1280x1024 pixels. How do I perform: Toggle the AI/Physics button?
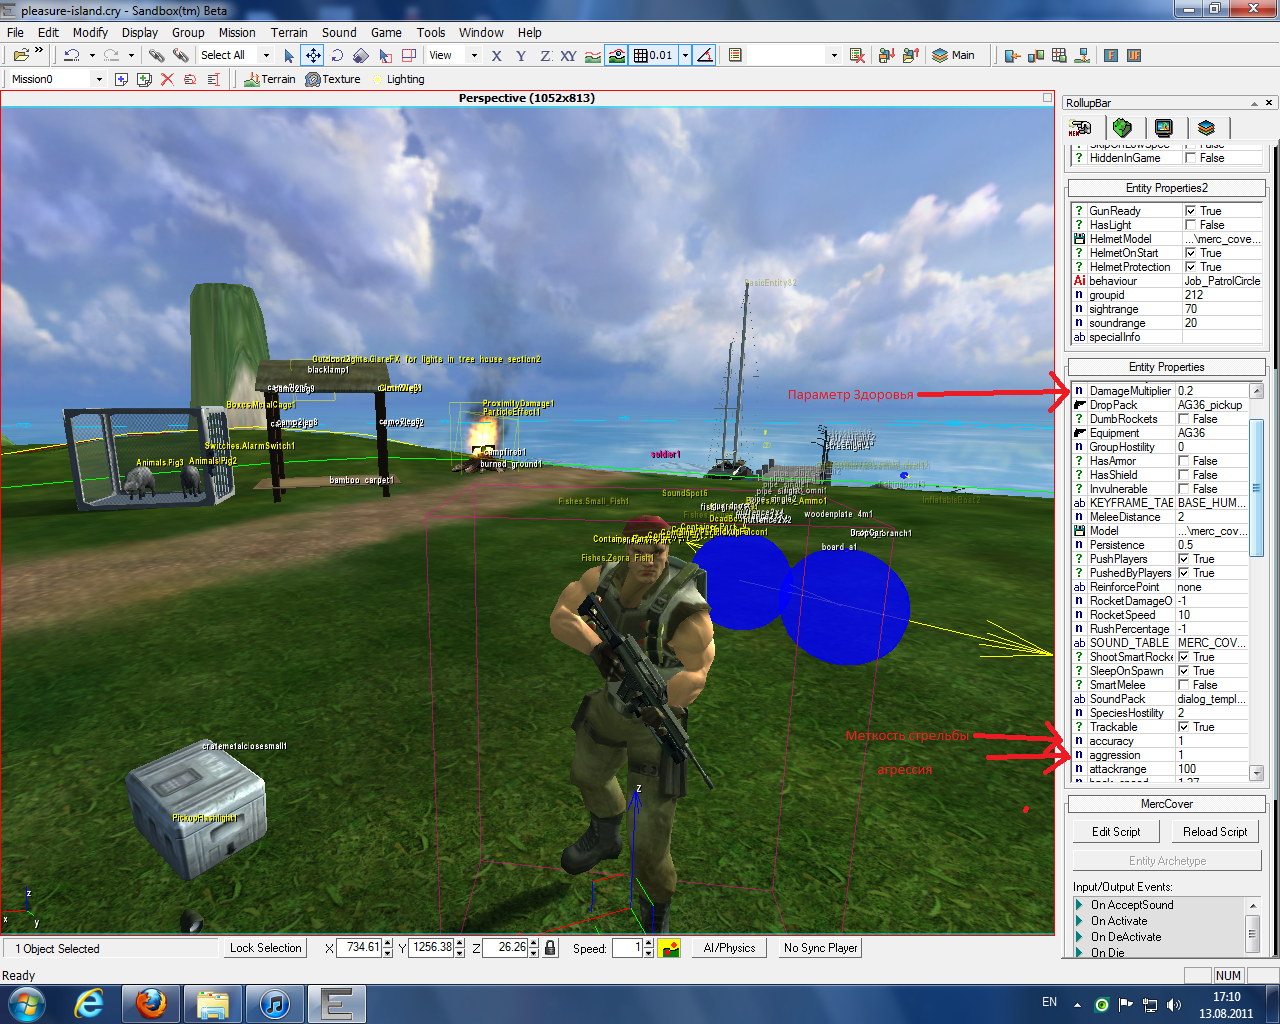pyautogui.click(x=730, y=948)
